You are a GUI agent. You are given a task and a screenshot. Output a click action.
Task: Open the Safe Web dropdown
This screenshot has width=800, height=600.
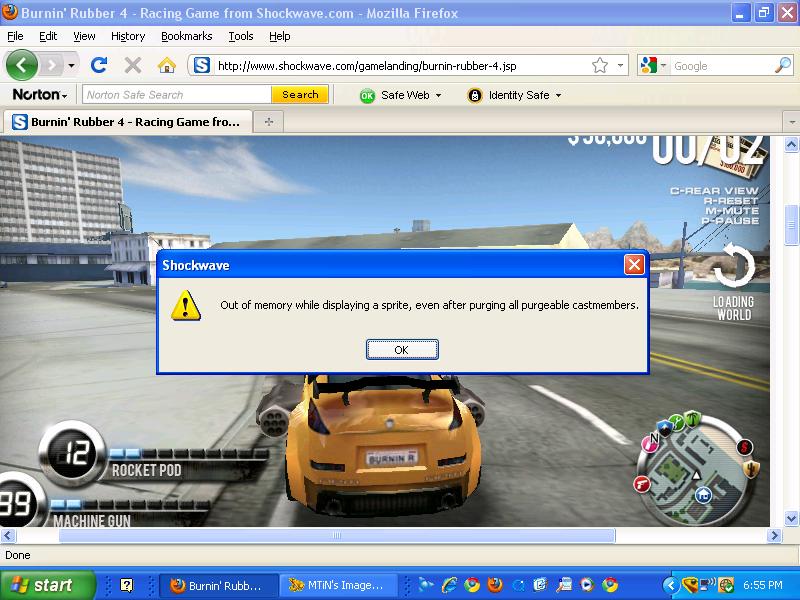coord(401,95)
